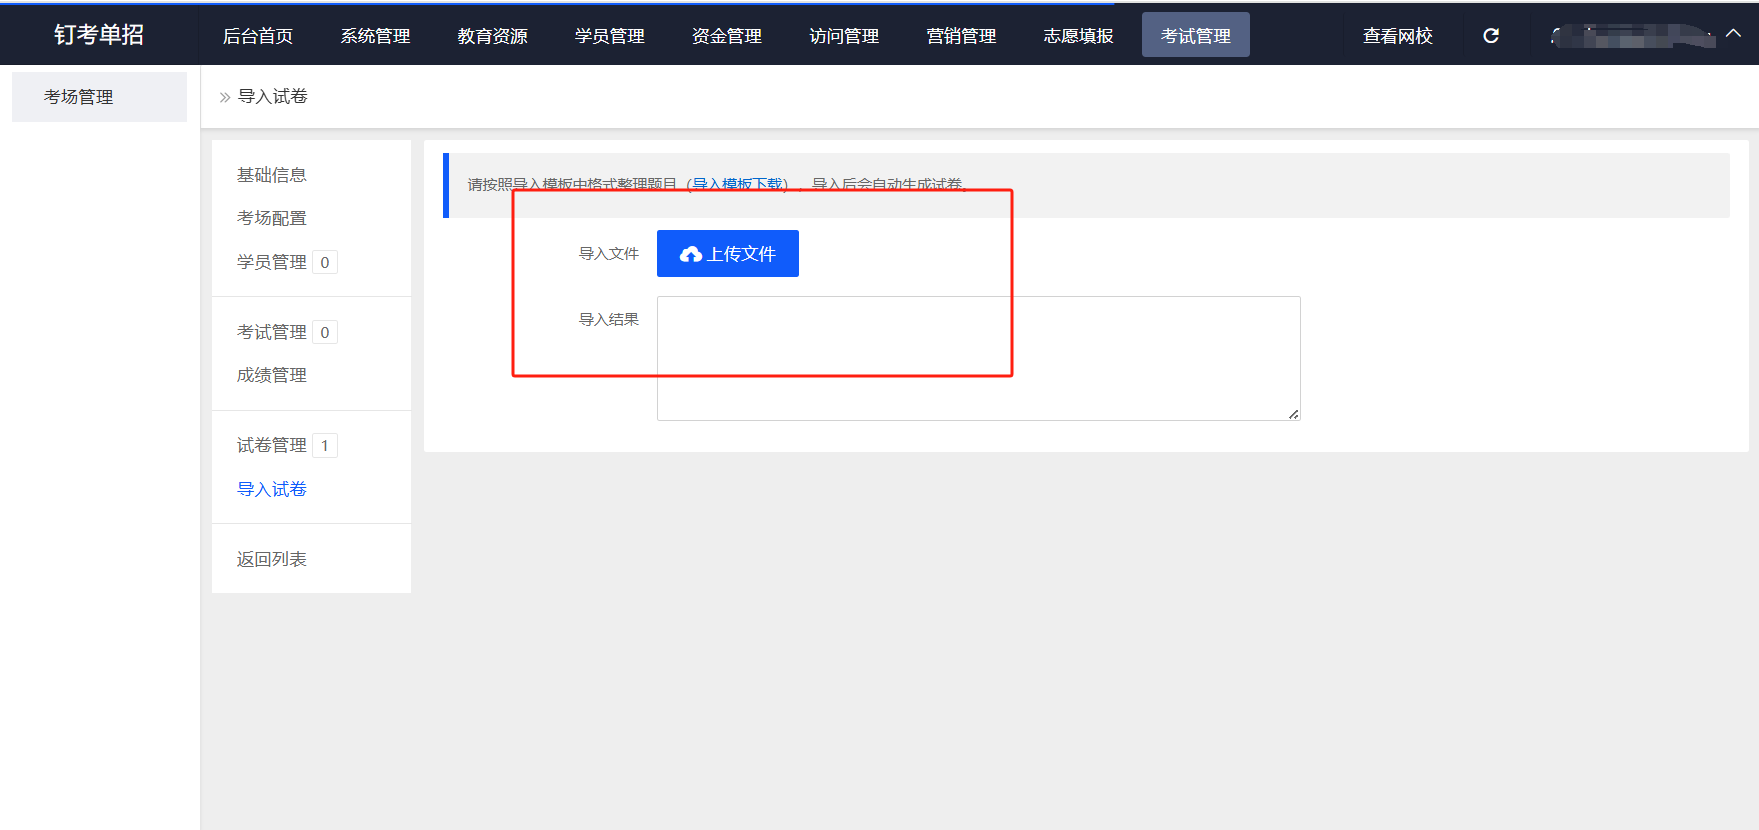Viewport: 1759px width, 830px height.
Task: Go to 考场配置 in the side panel
Action: tap(271, 218)
